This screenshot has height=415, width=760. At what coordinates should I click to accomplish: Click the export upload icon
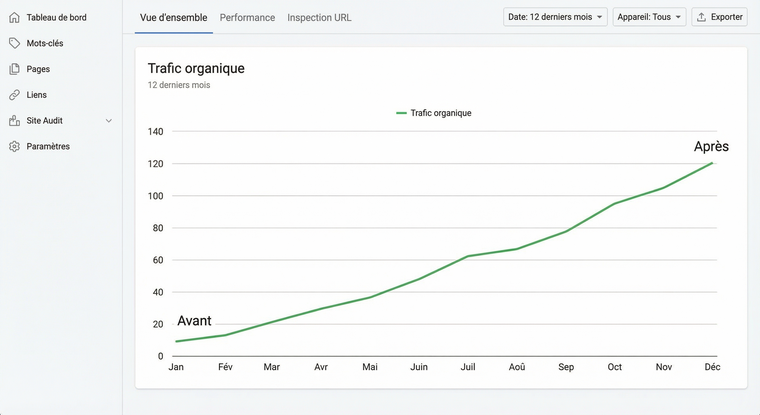(x=701, y=17)
